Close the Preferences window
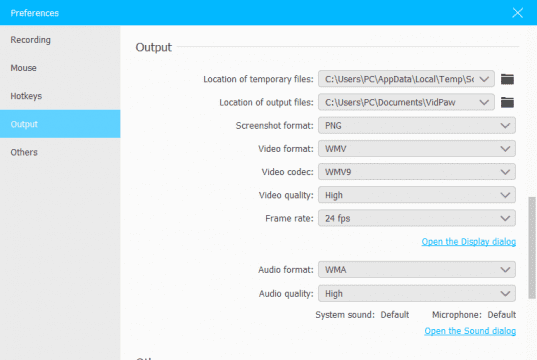 point(517,13)
